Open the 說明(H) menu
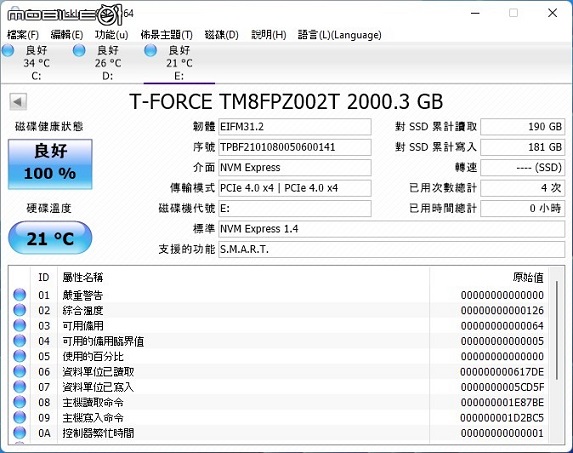Image resolution: width=573 pixels, height=453 pixels. (x=269, y=35)
